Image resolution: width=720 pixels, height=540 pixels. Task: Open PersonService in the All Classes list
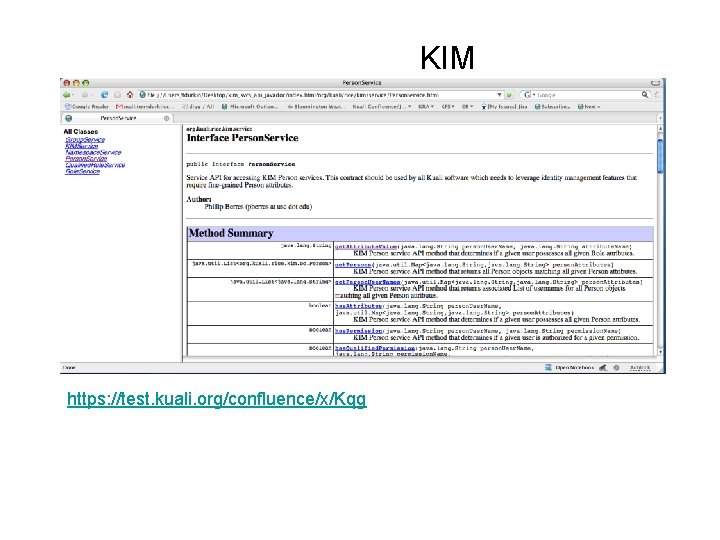pyautogui.click(x=86, y=158)
